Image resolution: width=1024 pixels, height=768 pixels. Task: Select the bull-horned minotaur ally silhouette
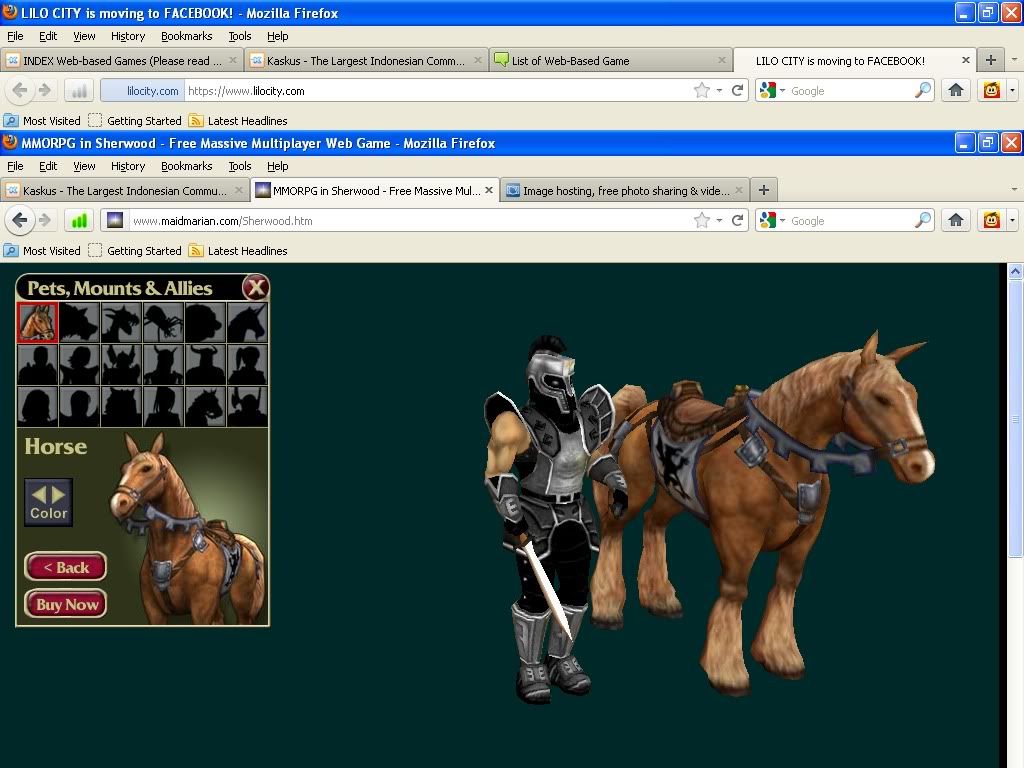(204, 364)
